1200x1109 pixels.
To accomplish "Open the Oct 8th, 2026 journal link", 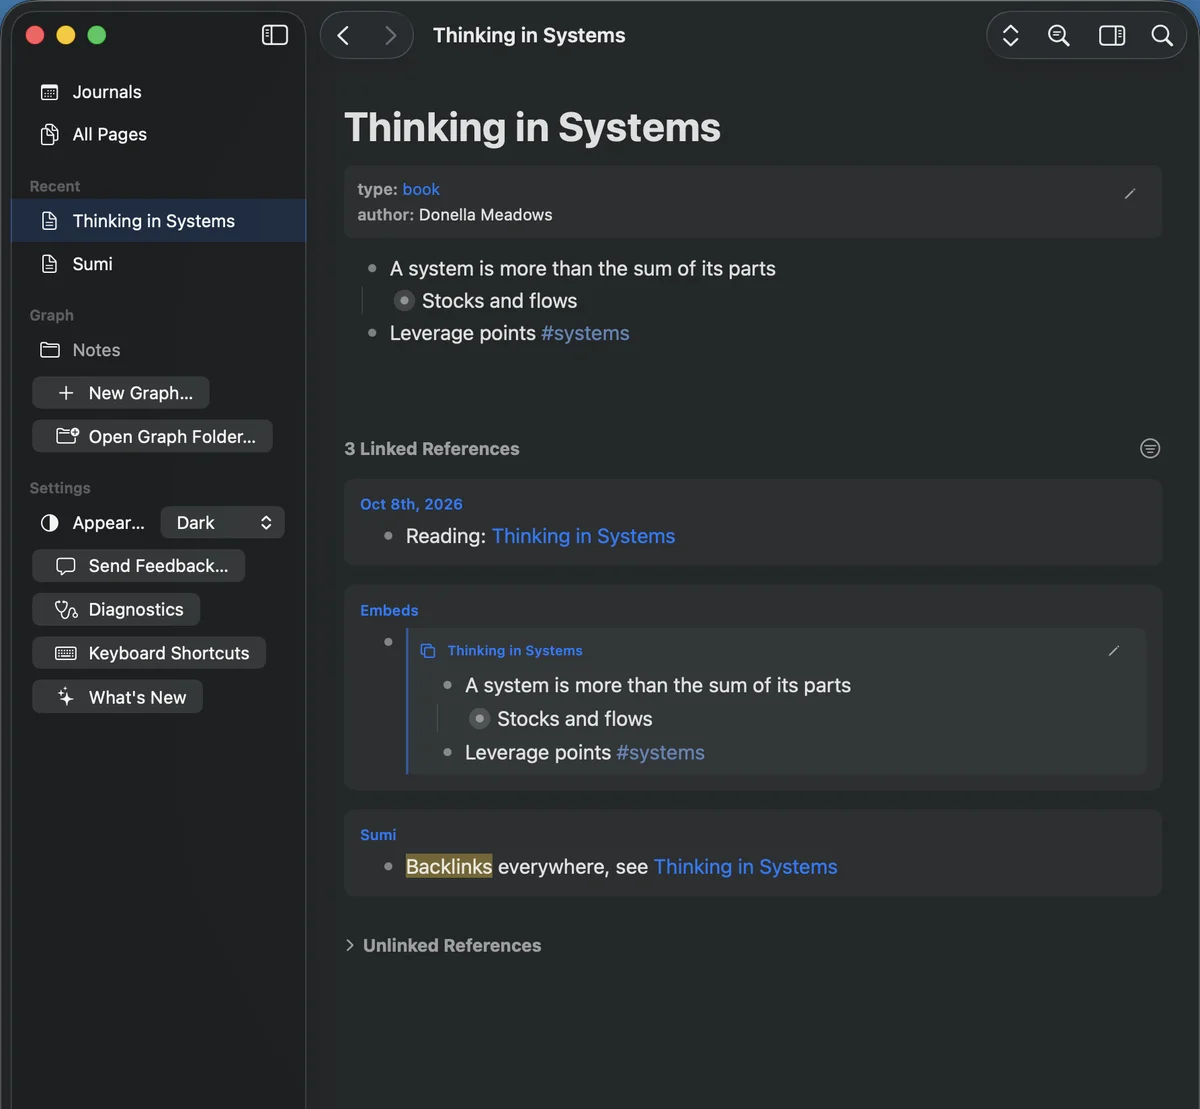I will [x=411, y=504].
